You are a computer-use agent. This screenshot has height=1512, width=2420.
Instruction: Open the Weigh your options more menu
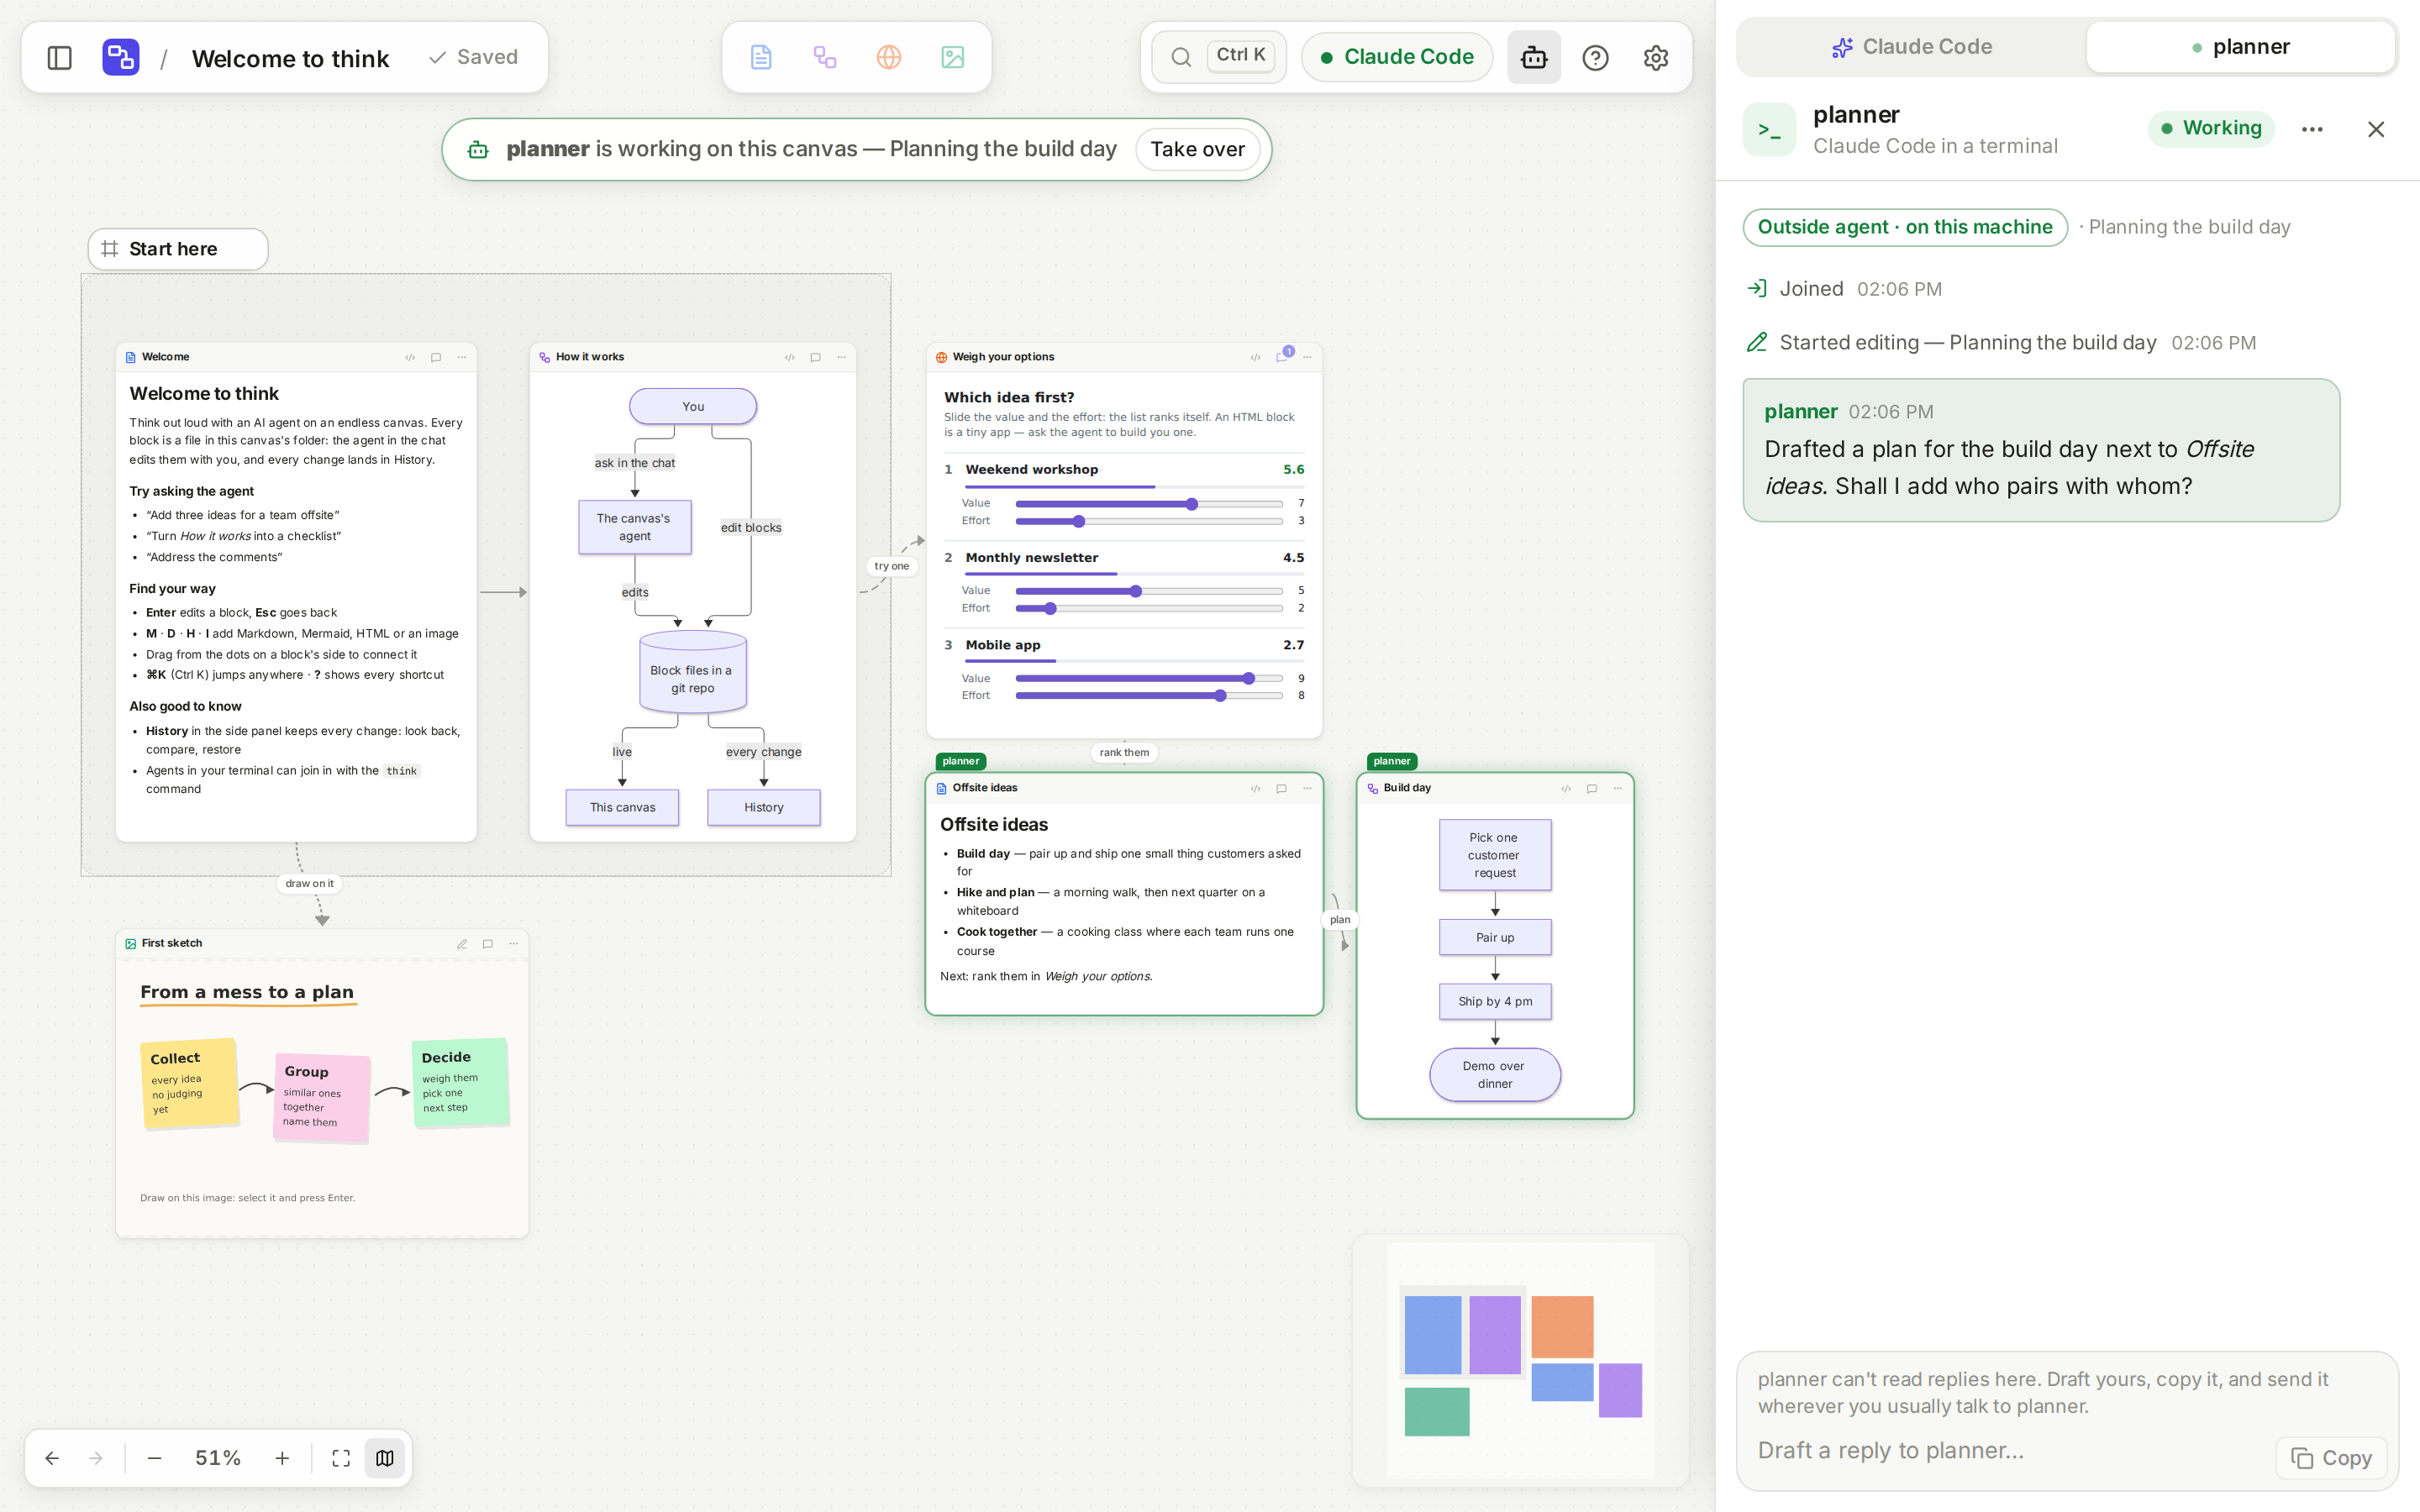(x=1307, y=357)
